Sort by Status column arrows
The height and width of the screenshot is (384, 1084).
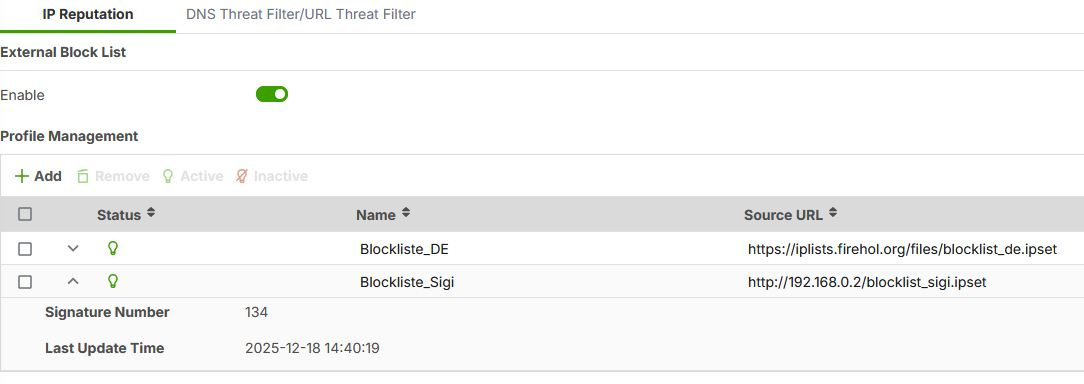pos(151,214)
